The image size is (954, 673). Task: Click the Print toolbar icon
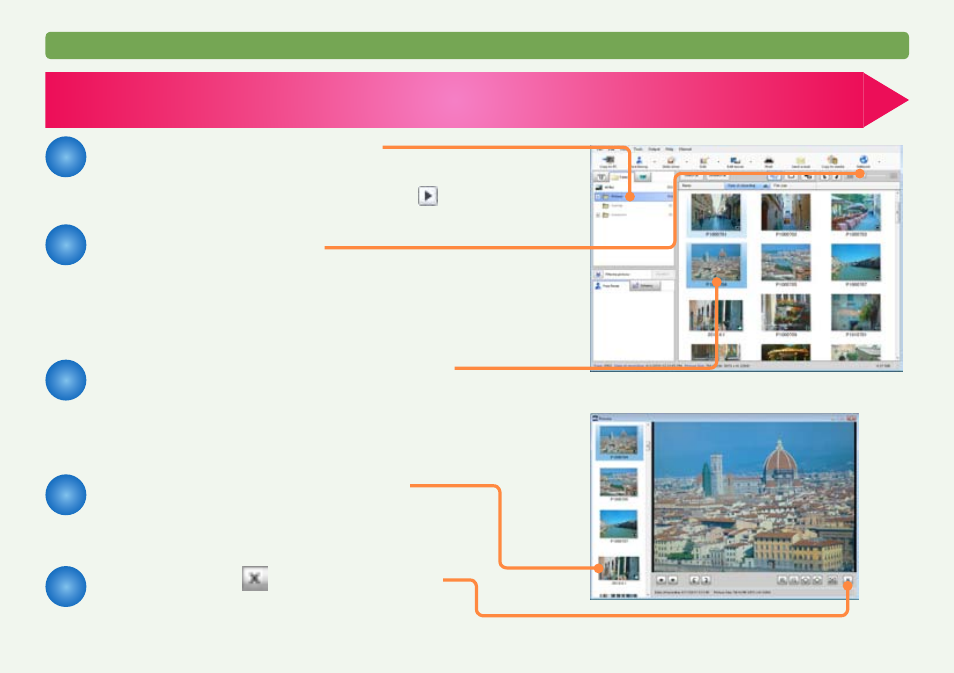768,160
